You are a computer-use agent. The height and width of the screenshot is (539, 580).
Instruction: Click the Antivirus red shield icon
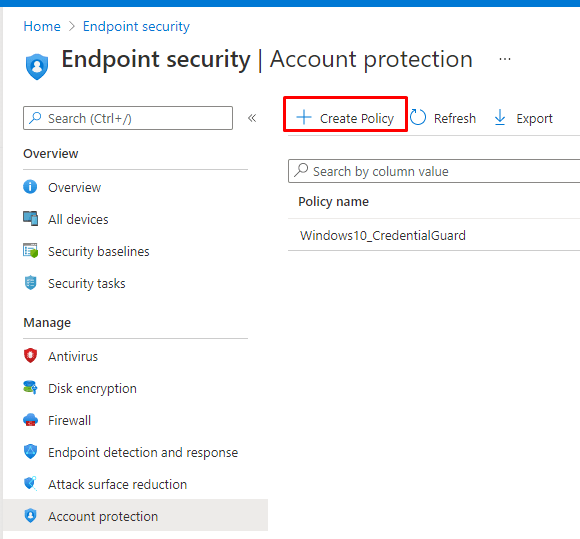(30, 356)
